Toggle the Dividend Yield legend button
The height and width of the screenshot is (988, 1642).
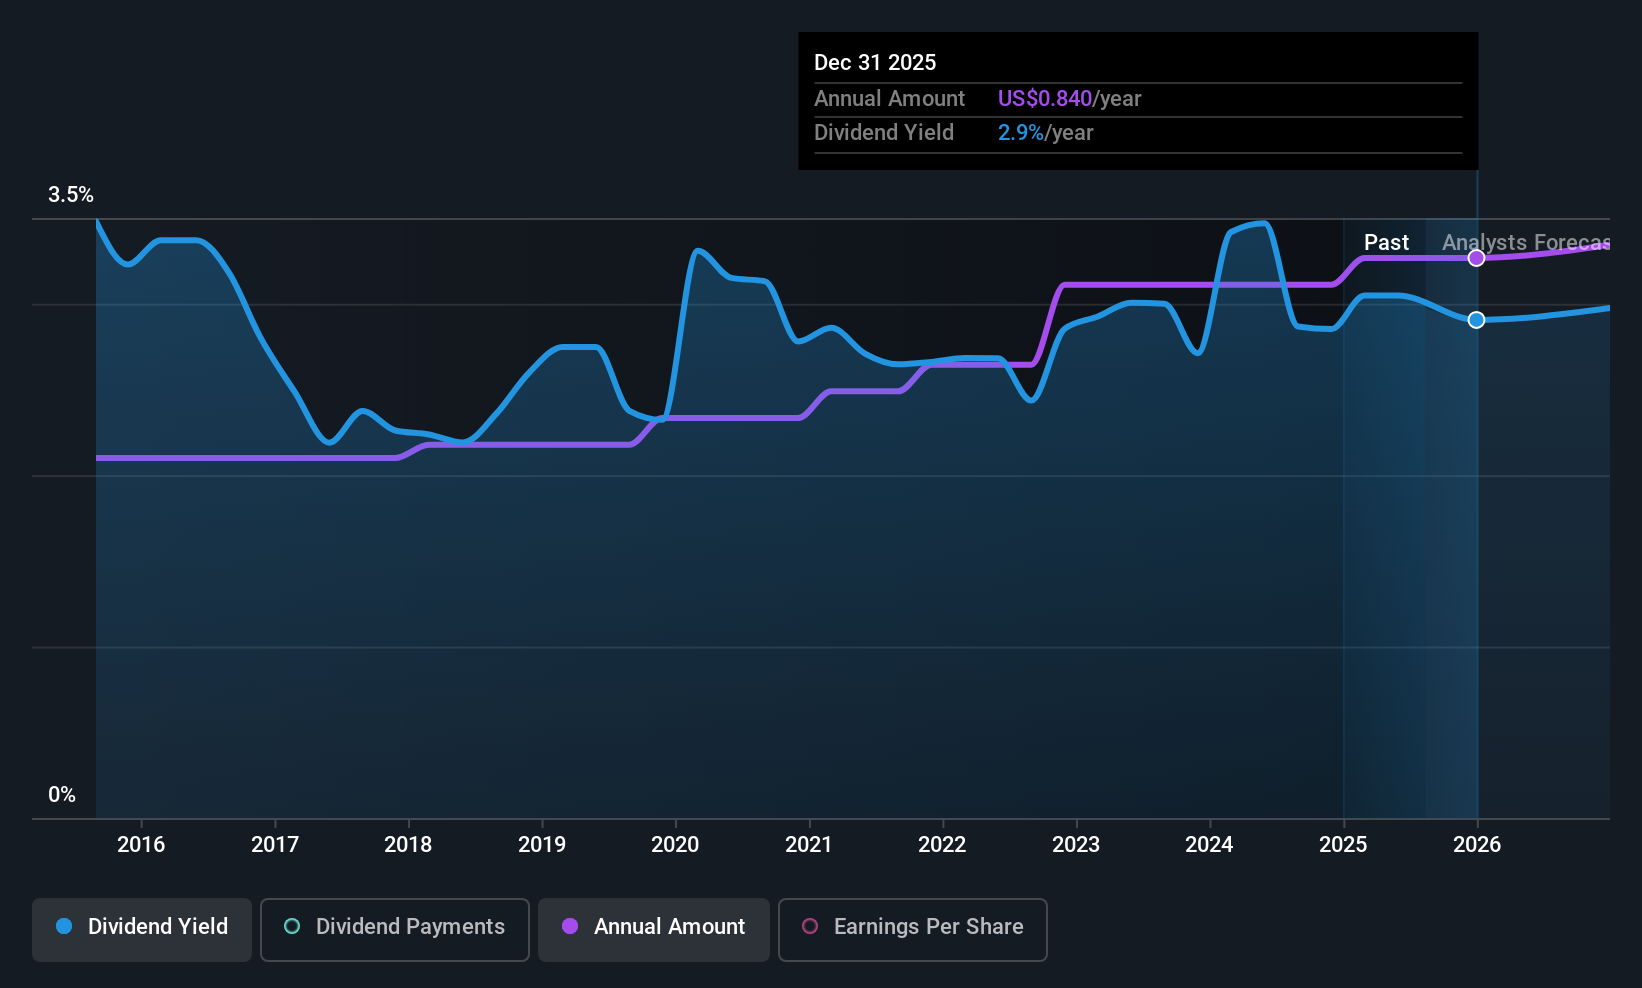tap(142, 929)
